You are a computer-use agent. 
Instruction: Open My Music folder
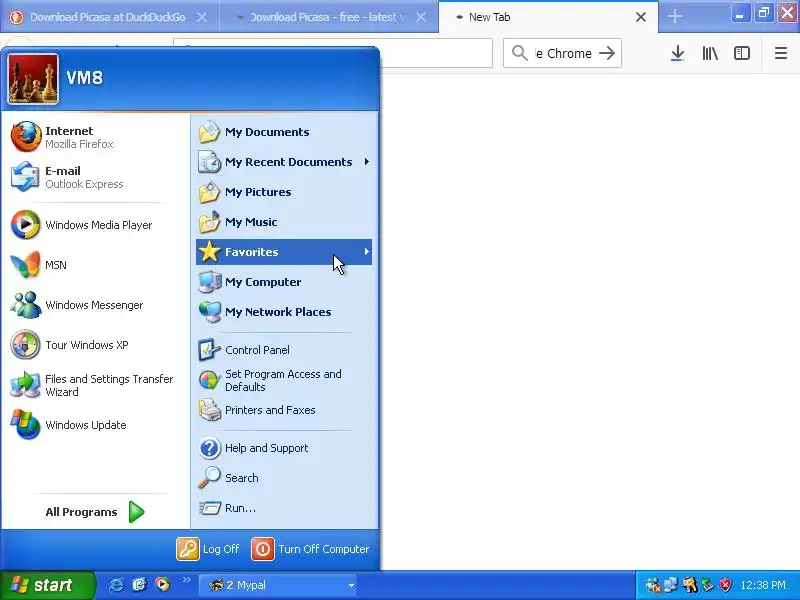click(x=284, y=222)
